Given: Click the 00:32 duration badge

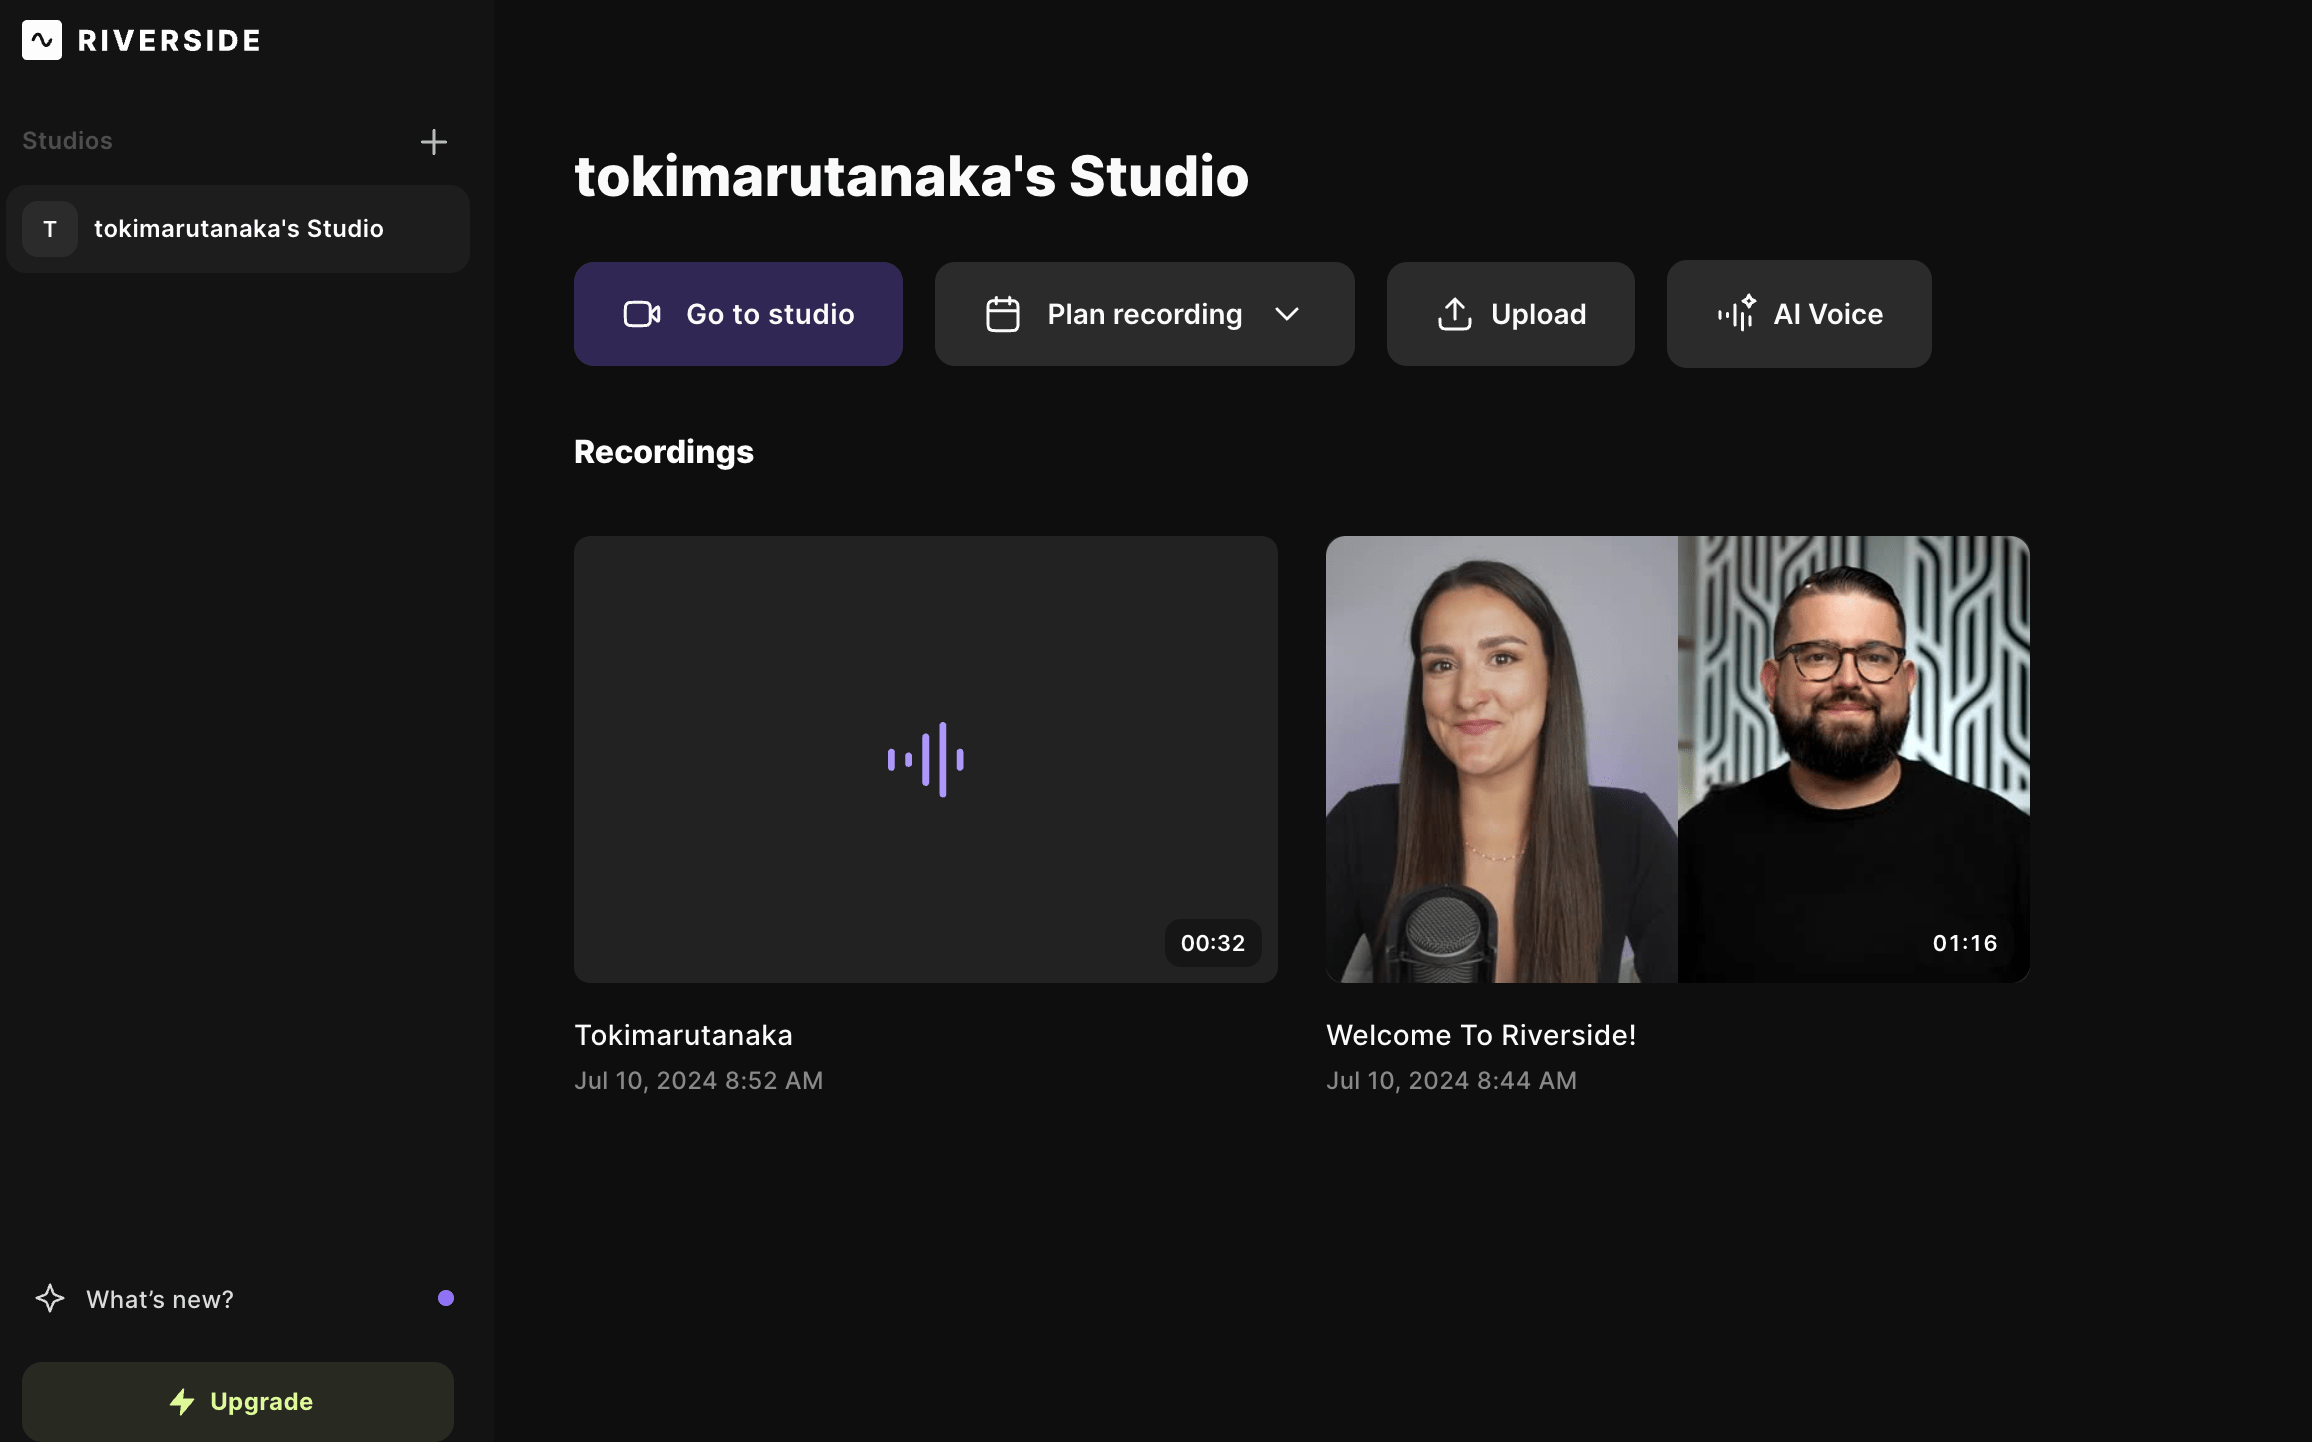Looking at the screenshot, I should 1213,943.
